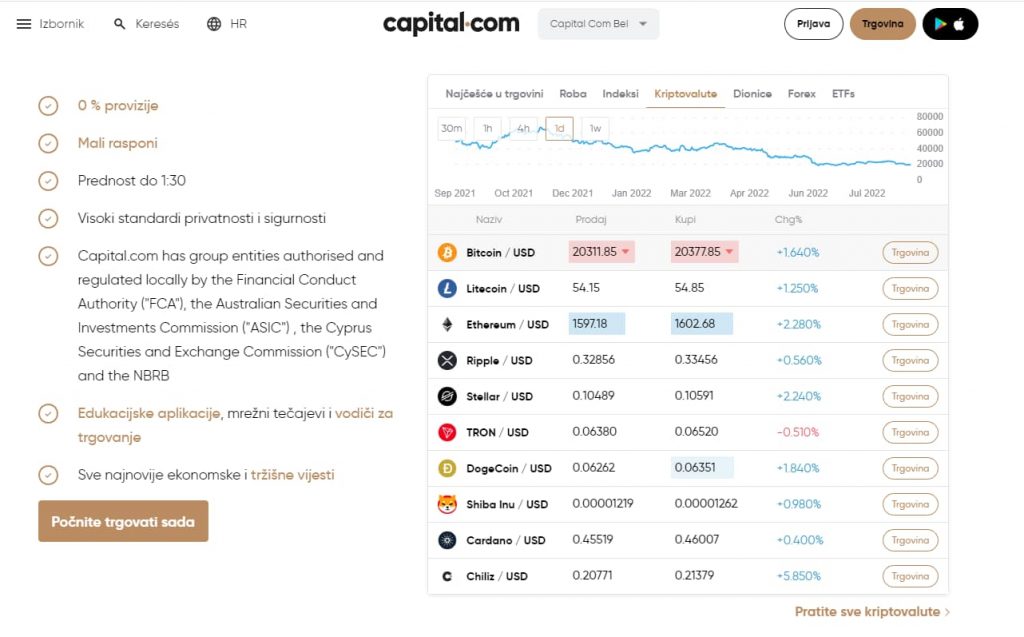Select the 1w chart interval
Viewport: 1024px width, 637px height.
click(x=594, y=128)
